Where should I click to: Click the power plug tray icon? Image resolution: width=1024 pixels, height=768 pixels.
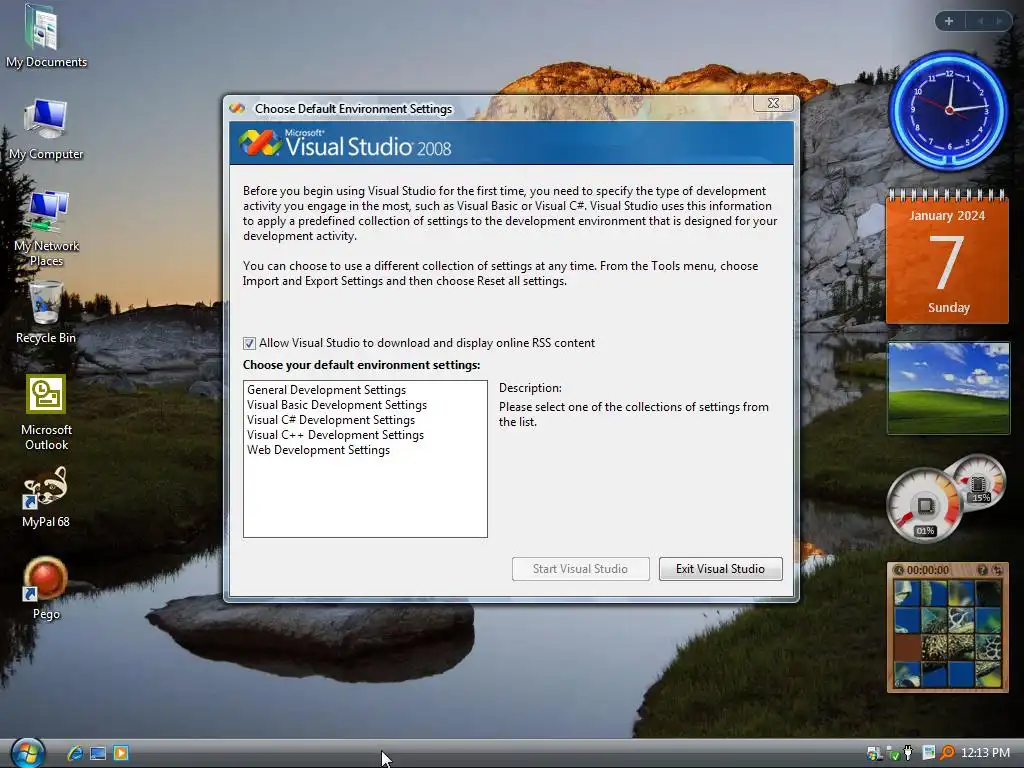pos(908,752)
